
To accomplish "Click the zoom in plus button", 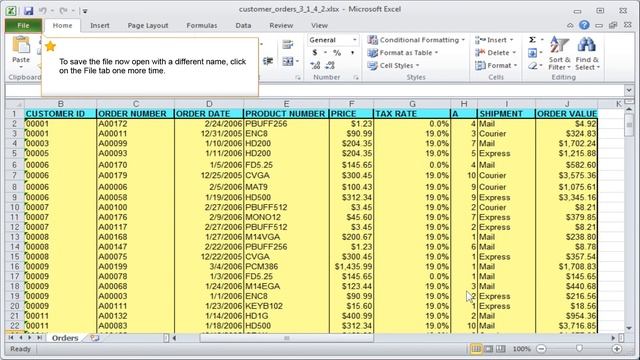I will [617, 349].
